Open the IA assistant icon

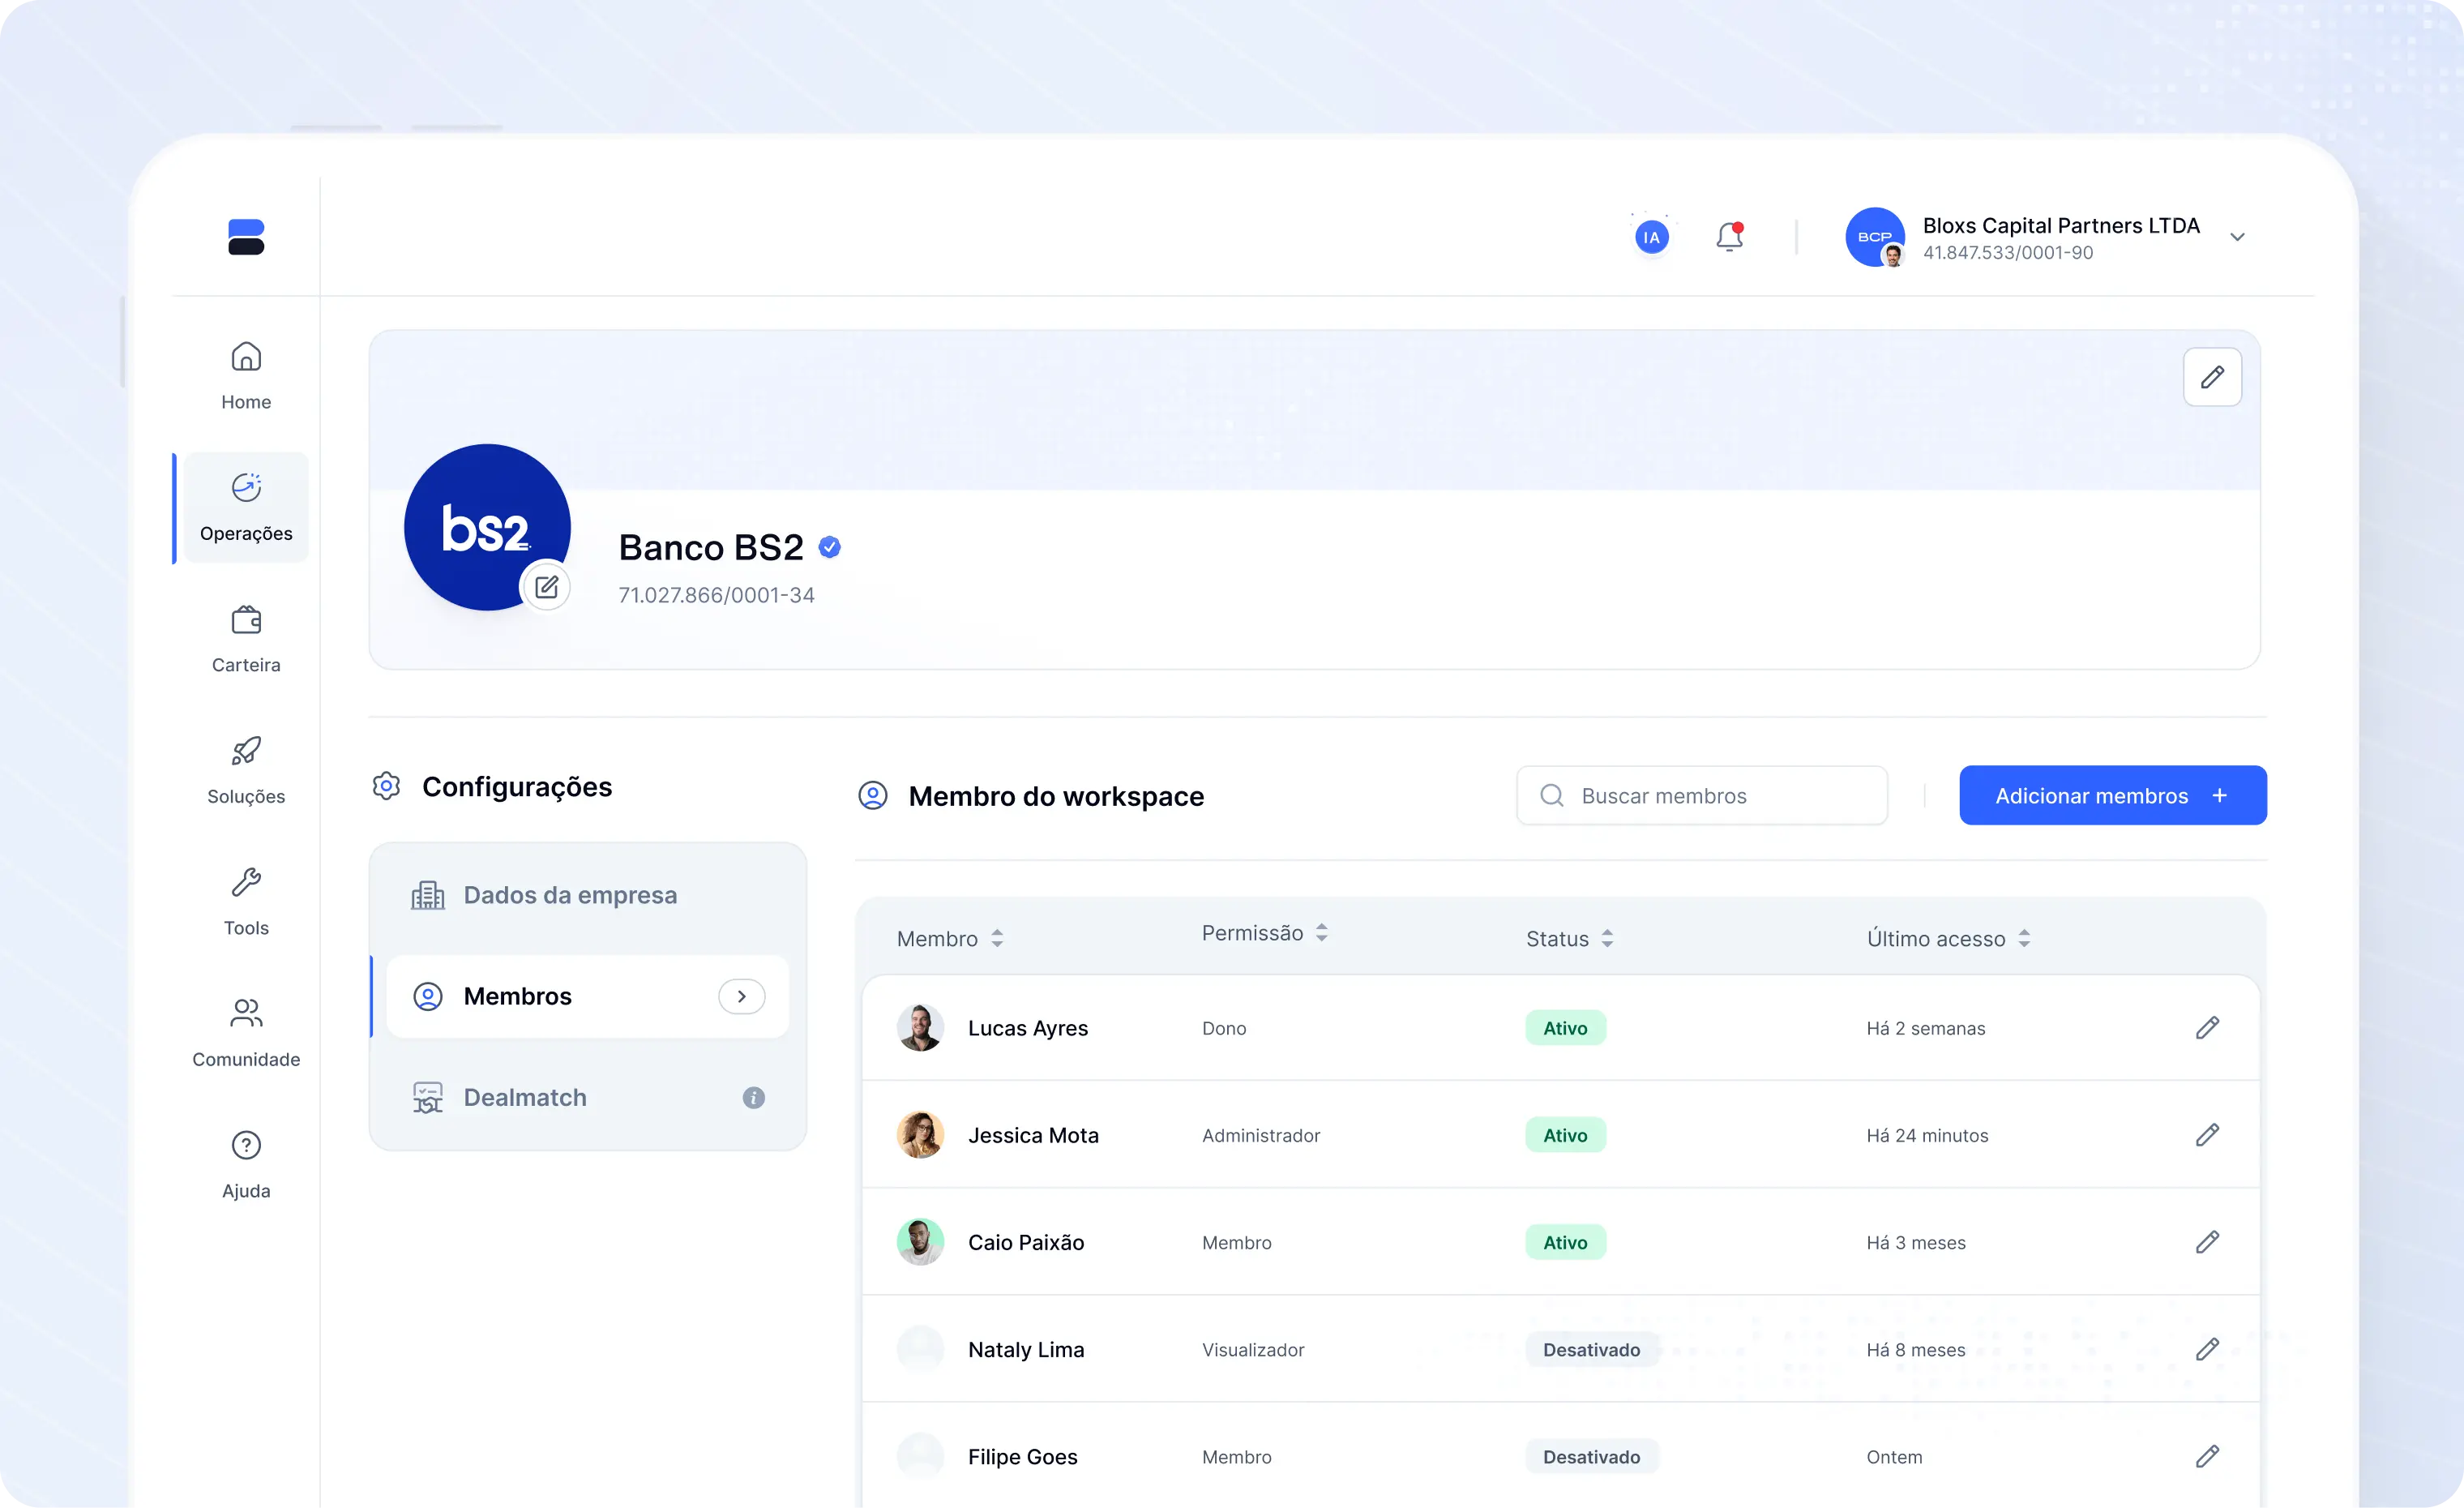(1651, 237)
